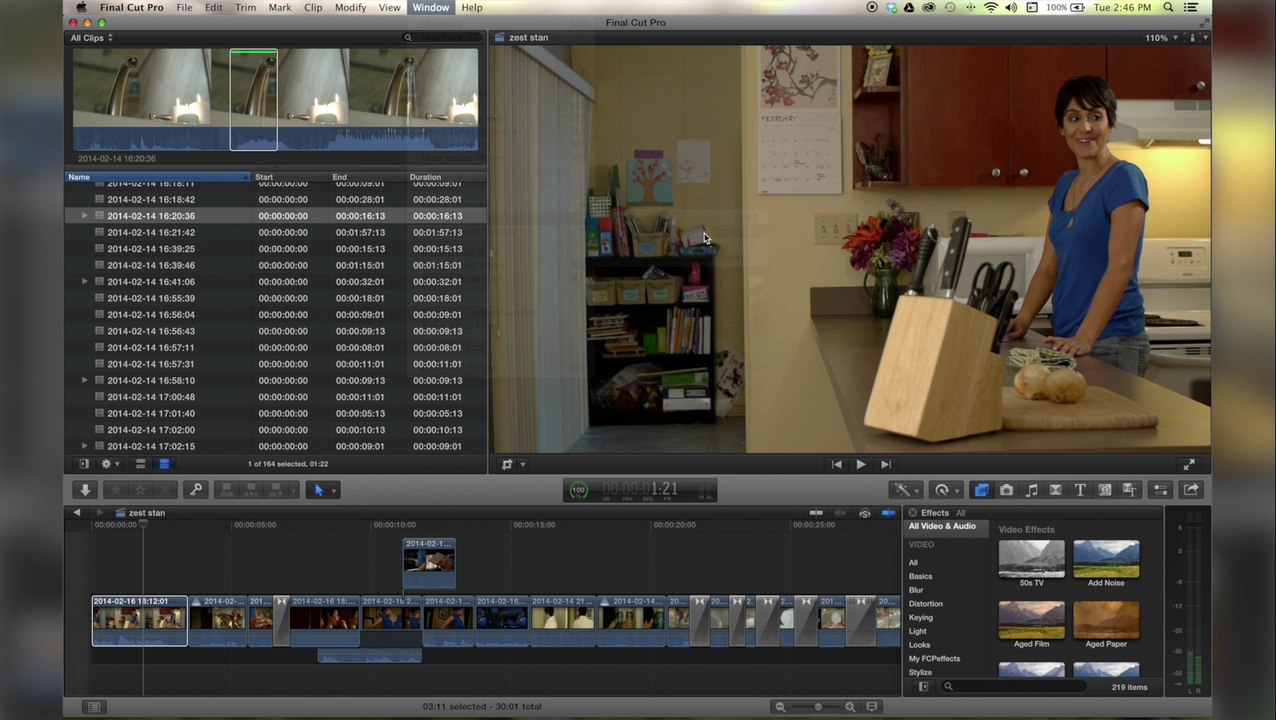Image resolution: width=1276 pixels, height=720 pixels.
Task: Click the Insert clip edit button
Action: pyautogui.click(x=251, y=490)
